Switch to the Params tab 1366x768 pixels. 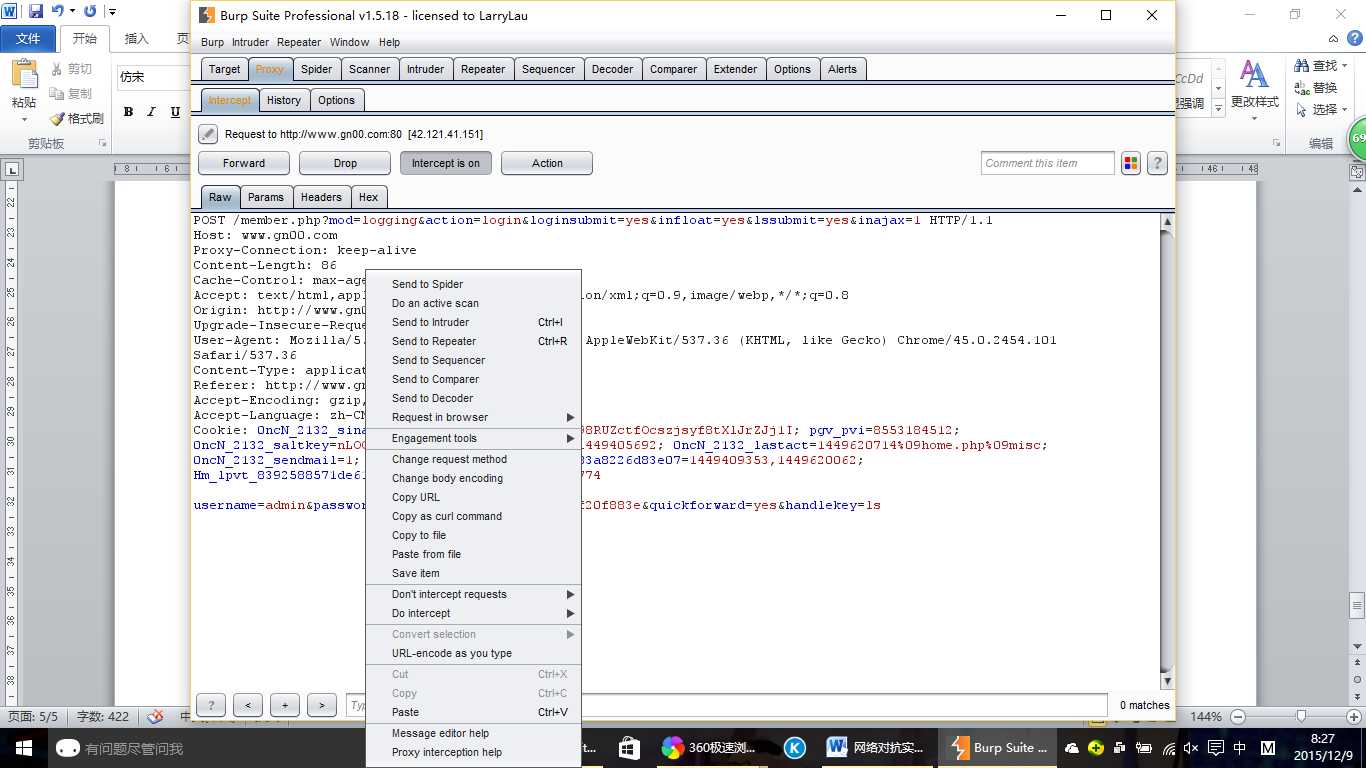tap(266, 197)
